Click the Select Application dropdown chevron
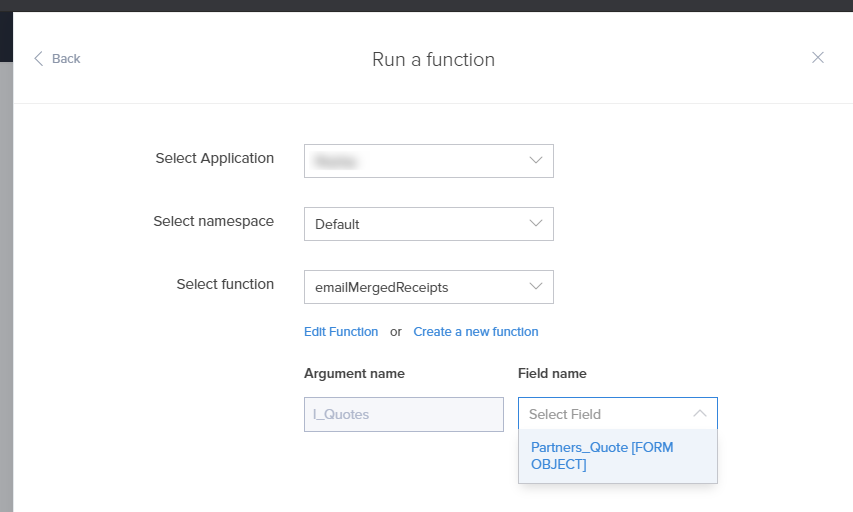Viewport: 853px width, 512px height. tap(536, 161)
